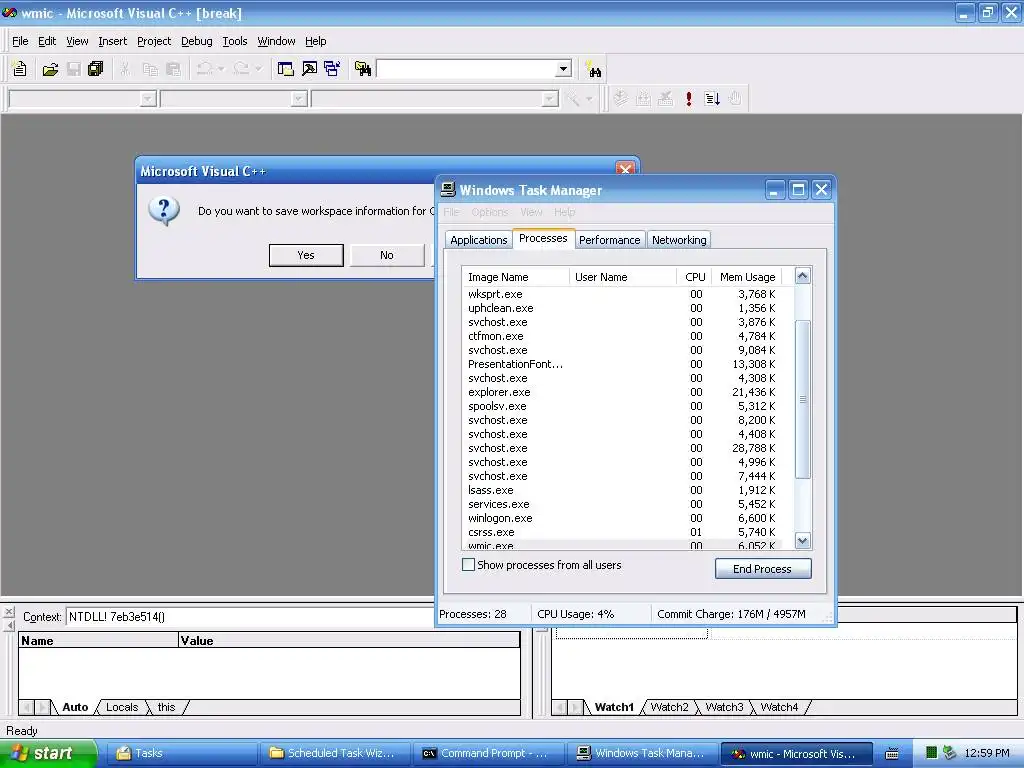The height and width of the screenshot is (768, 1024).
Task: Click the keyboard icon in system tray
Action: click(x=891, y=754)
